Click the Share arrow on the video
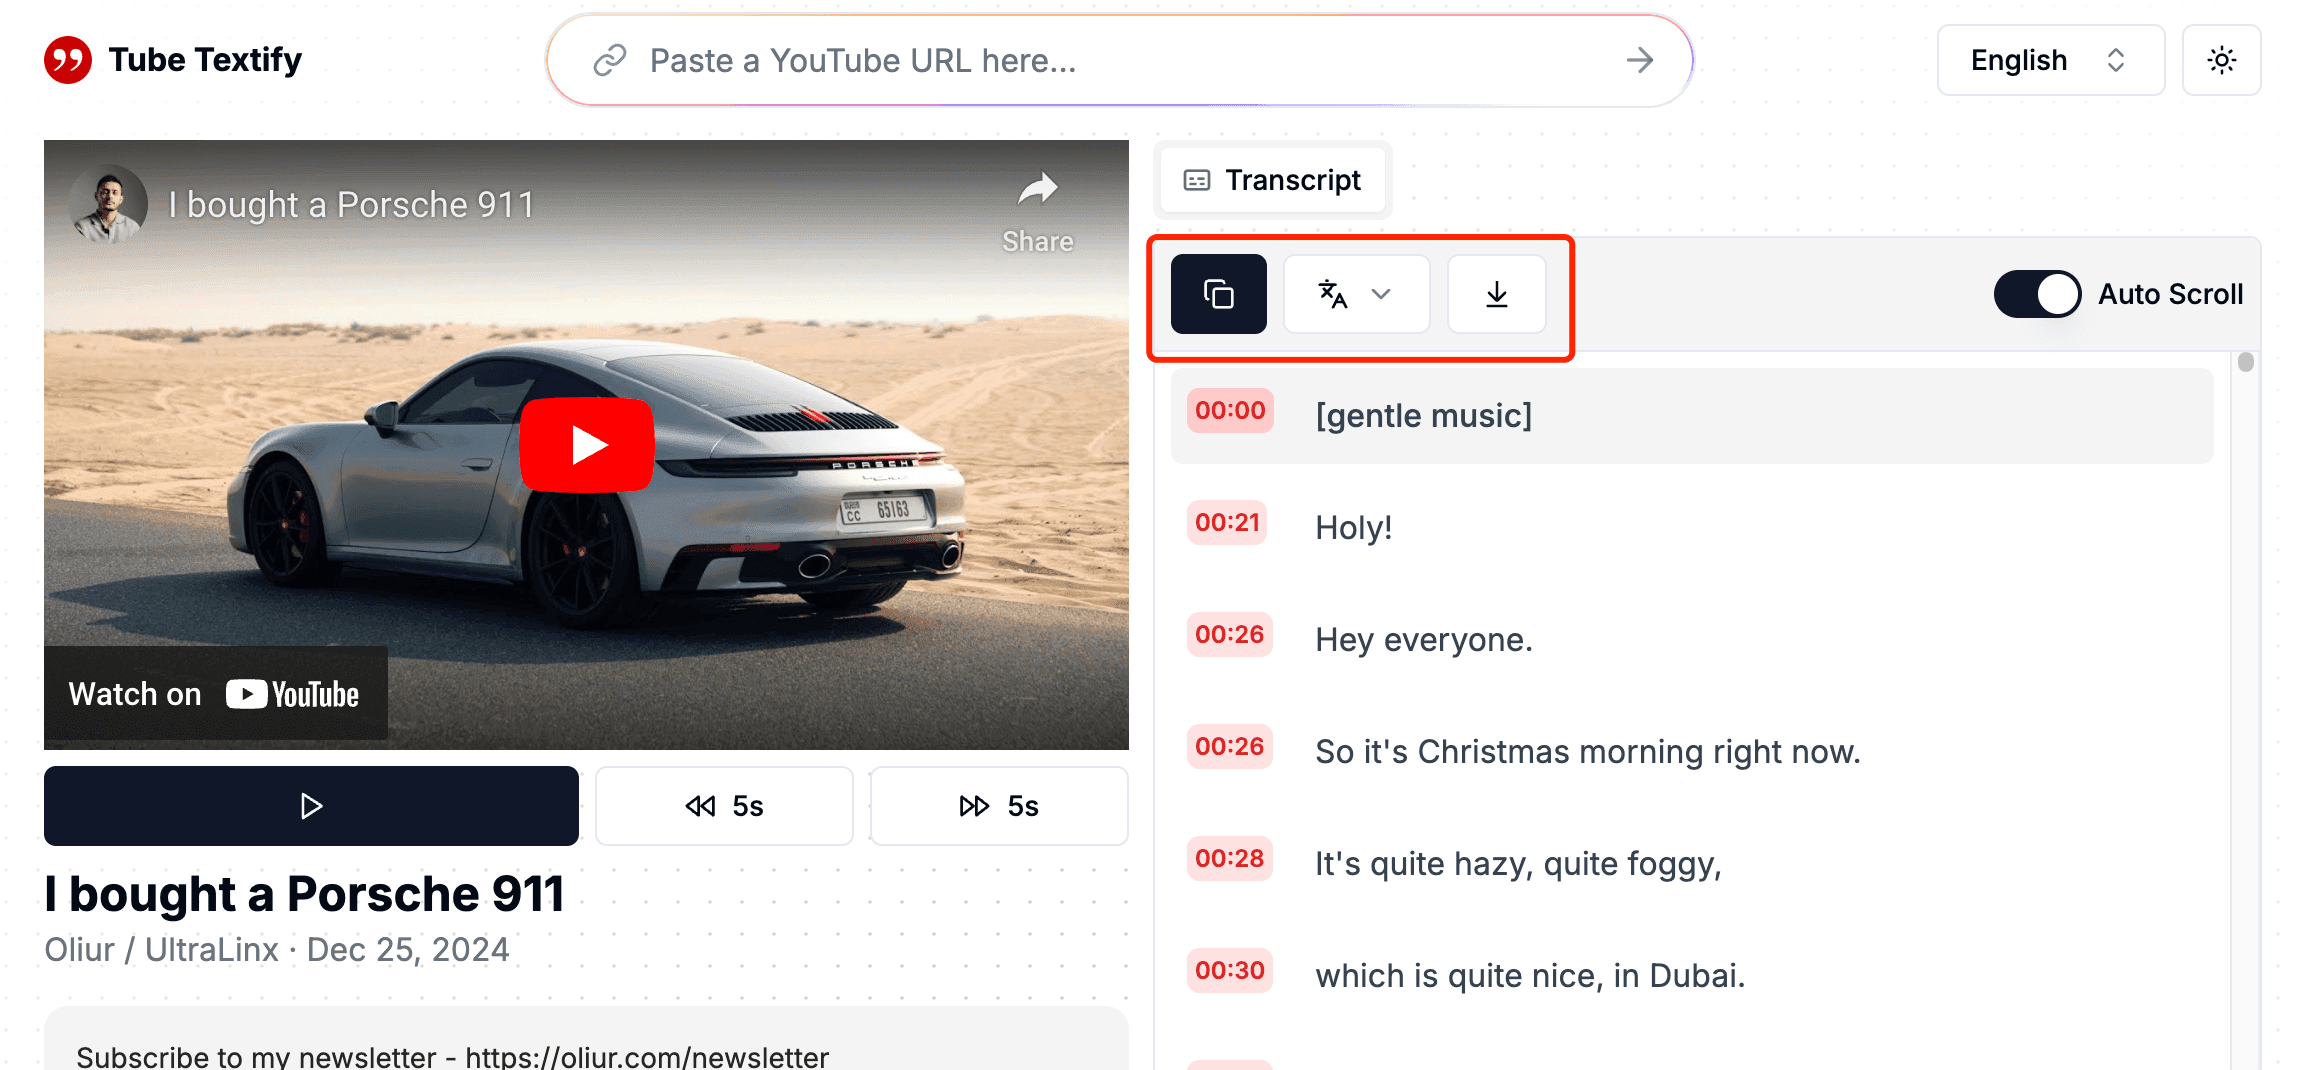Image resolution: width=2306 pixels, height=1070 pixels. (x=1037, y=212)
